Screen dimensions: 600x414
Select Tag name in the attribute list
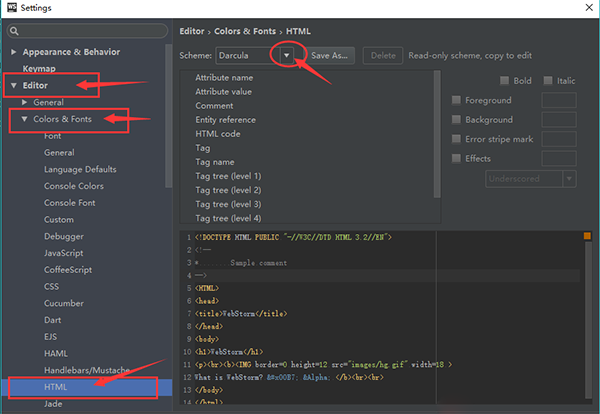click(214, 161)
